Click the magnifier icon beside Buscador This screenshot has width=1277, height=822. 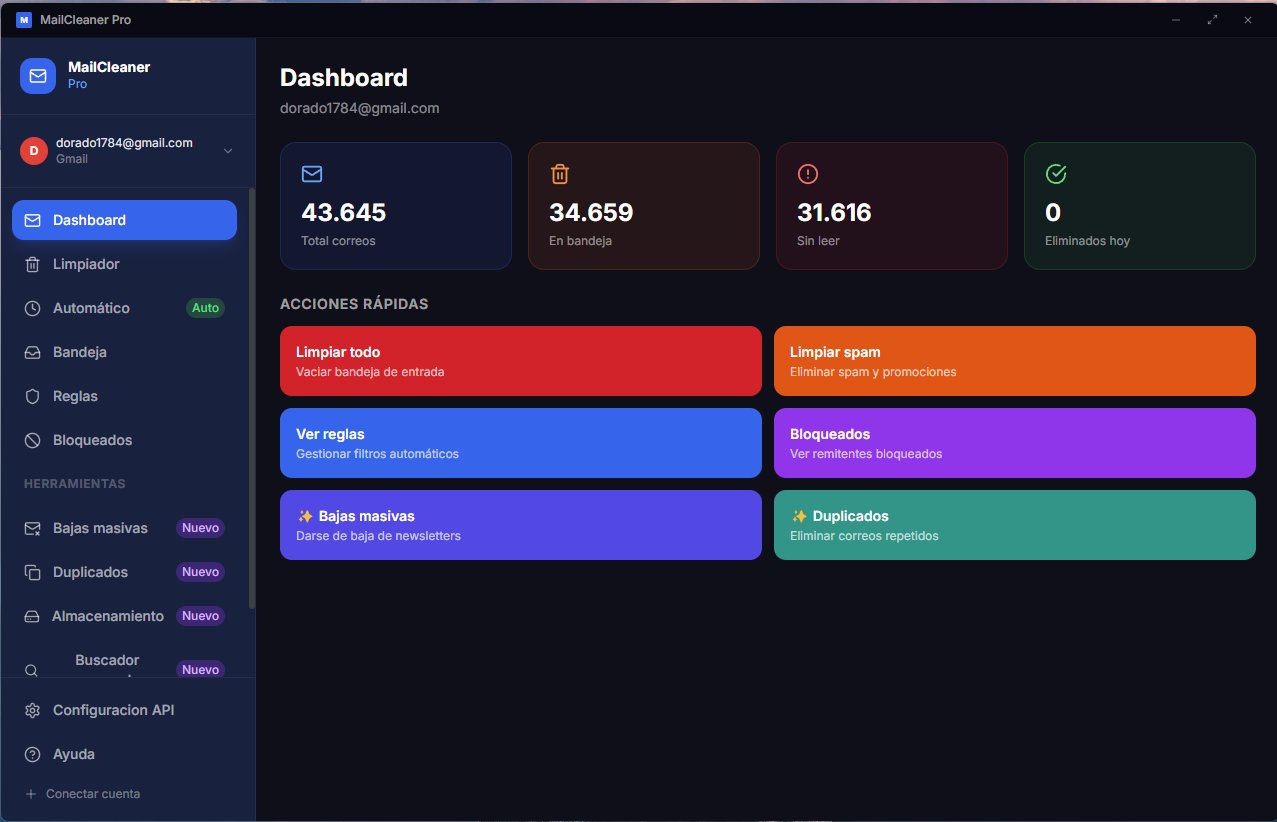coord(32,670)
